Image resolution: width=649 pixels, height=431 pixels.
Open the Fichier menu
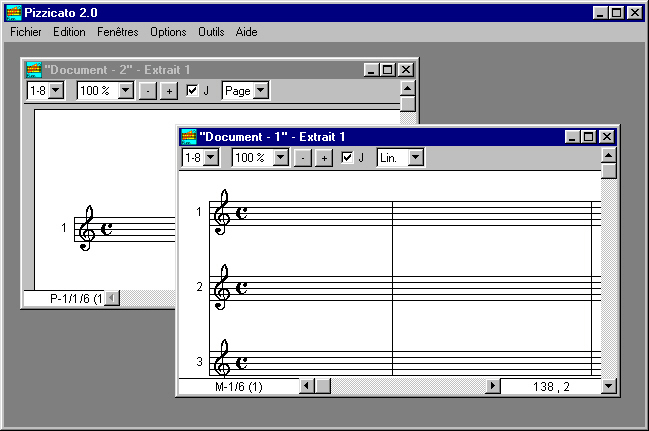[x=26, y=32]
